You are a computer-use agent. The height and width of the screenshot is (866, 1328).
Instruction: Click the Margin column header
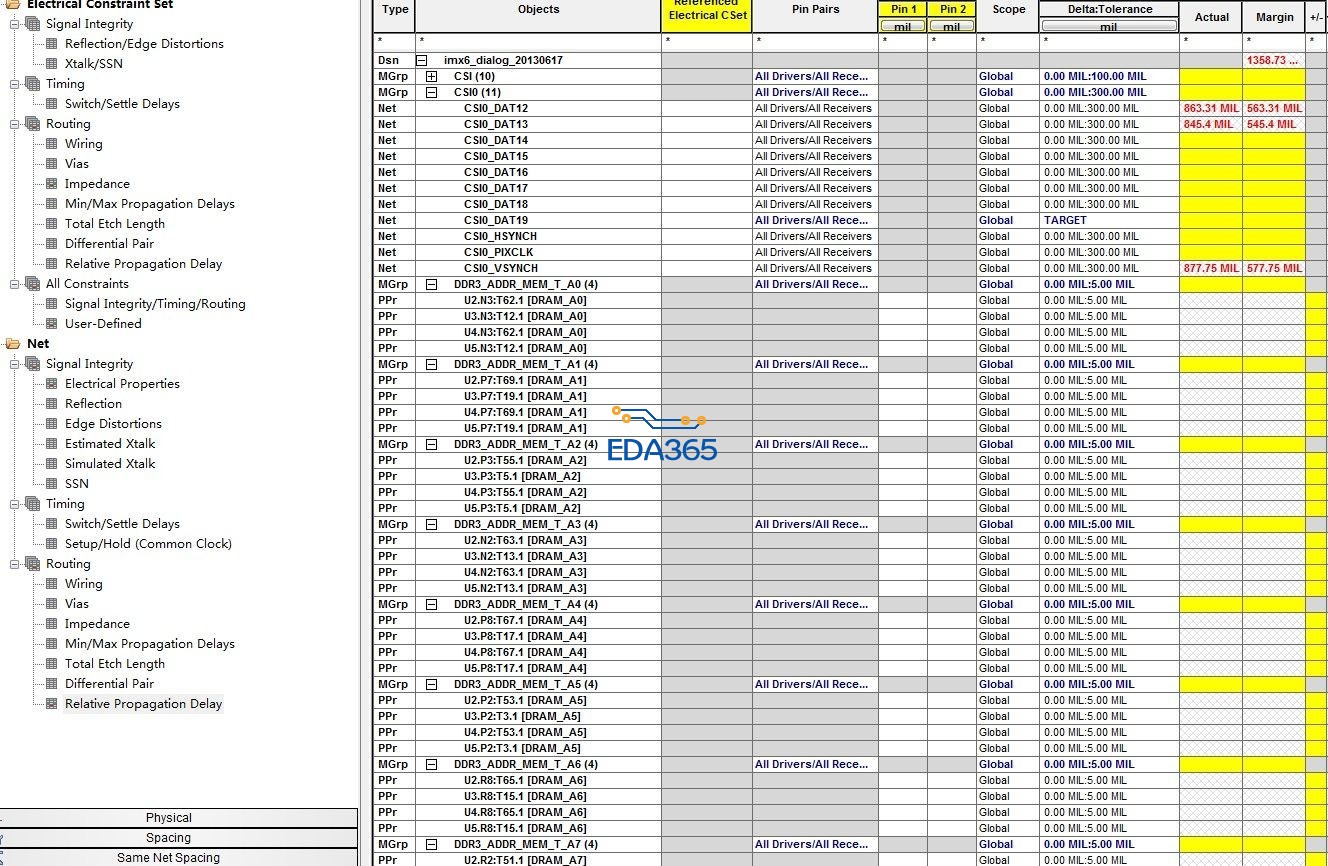pyautogui.click(x=1275, y=17)
